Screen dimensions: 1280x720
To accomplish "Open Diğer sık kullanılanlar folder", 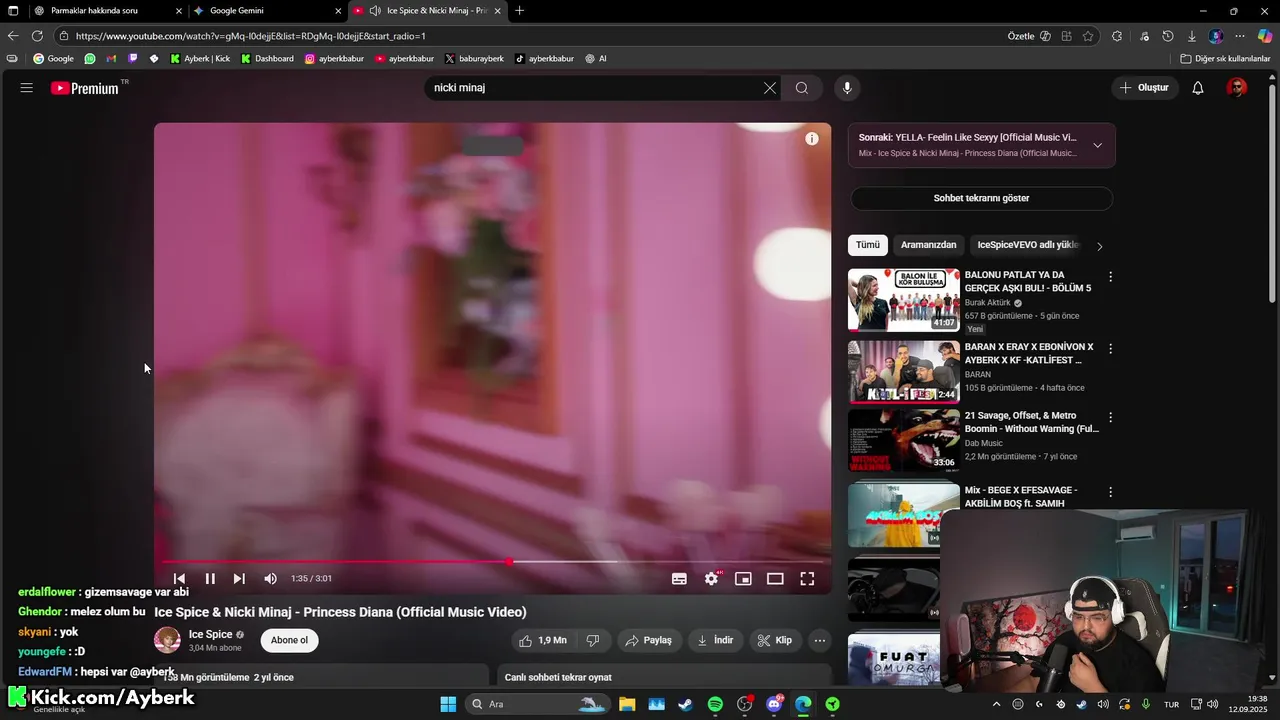I will [1225, 59].
